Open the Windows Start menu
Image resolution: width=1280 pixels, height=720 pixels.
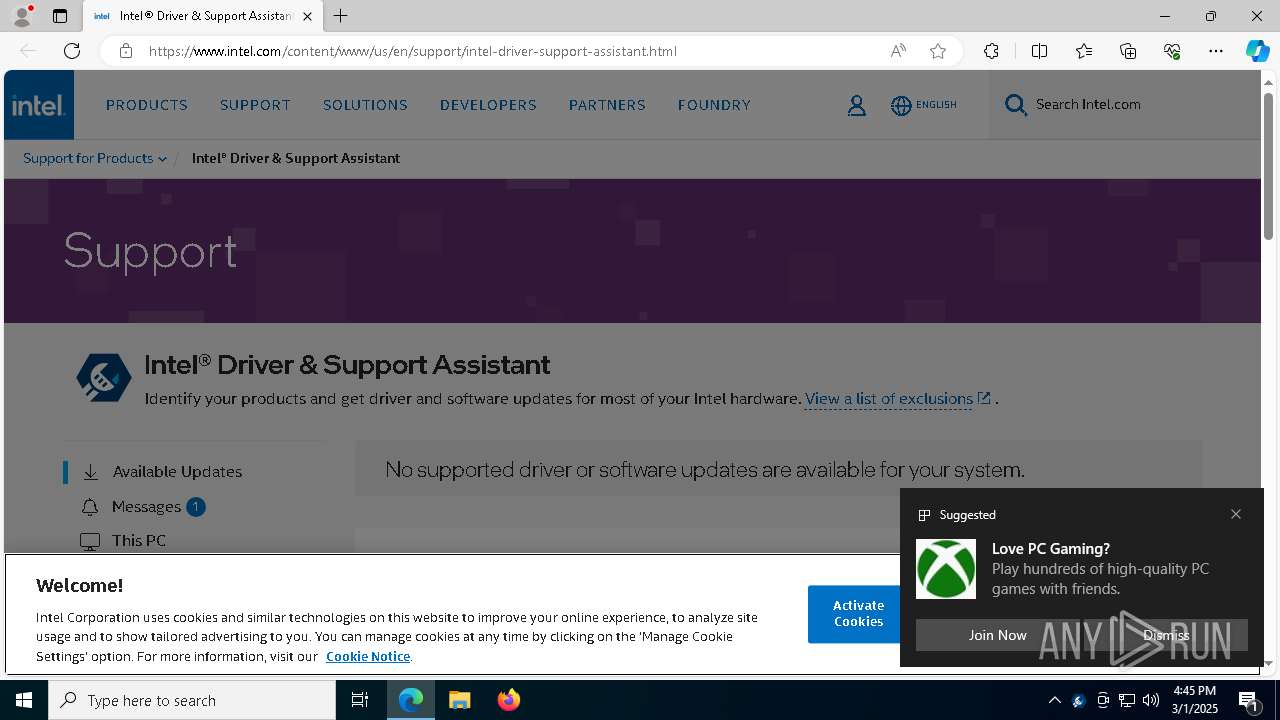(x=24, y=700)
